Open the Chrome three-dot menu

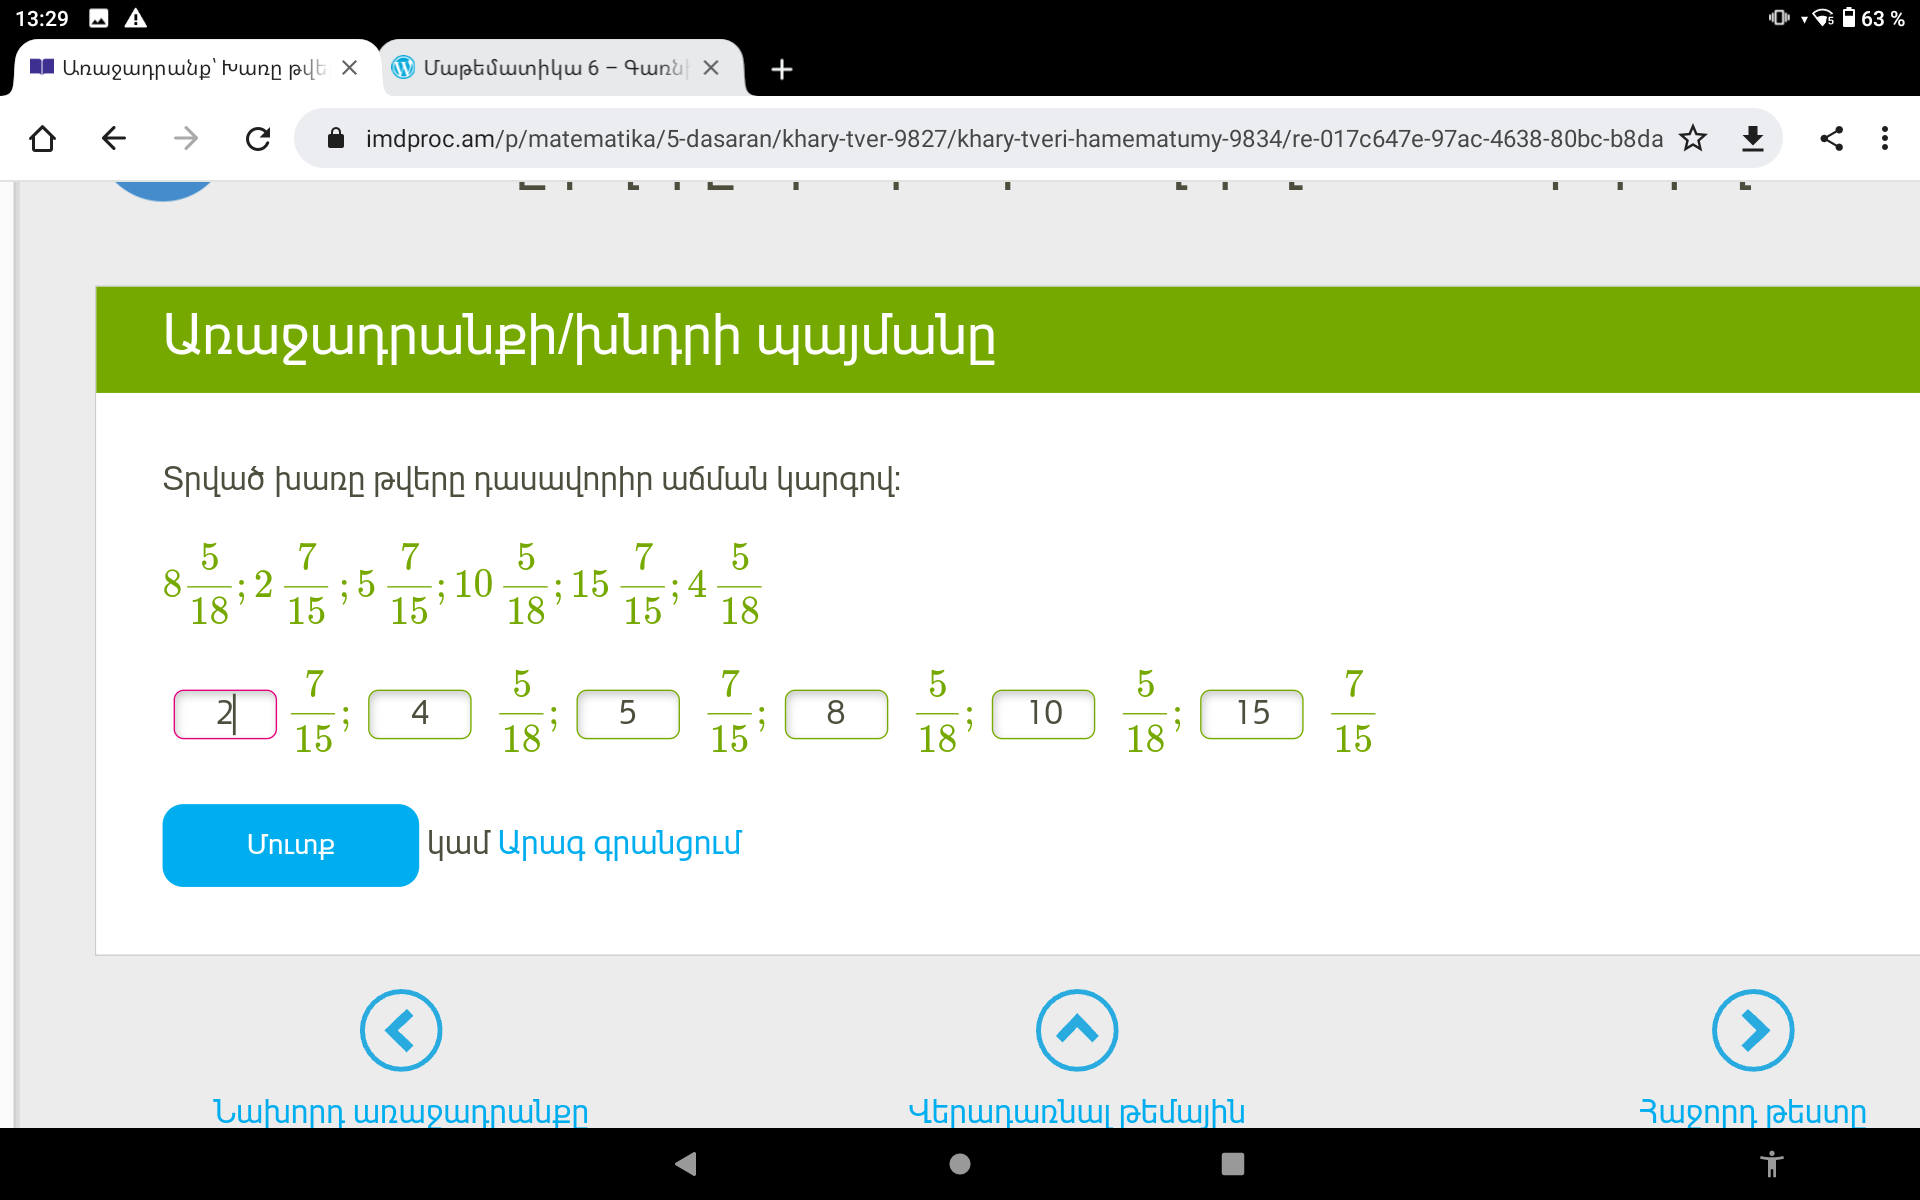pyautogui.click(x=1885, y=138)
